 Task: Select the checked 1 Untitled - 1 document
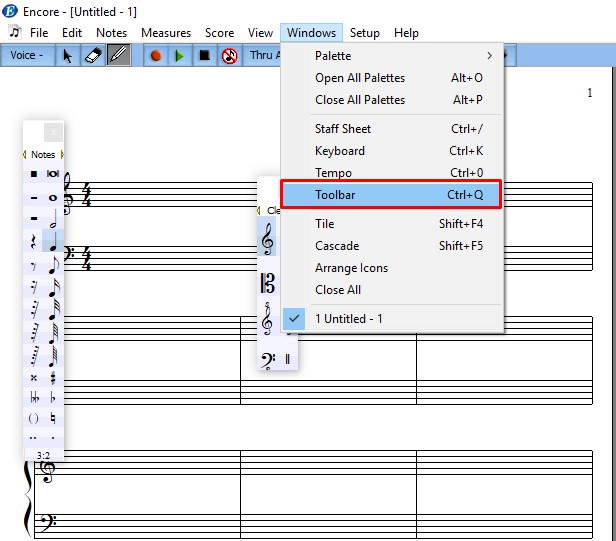[392, 319]
